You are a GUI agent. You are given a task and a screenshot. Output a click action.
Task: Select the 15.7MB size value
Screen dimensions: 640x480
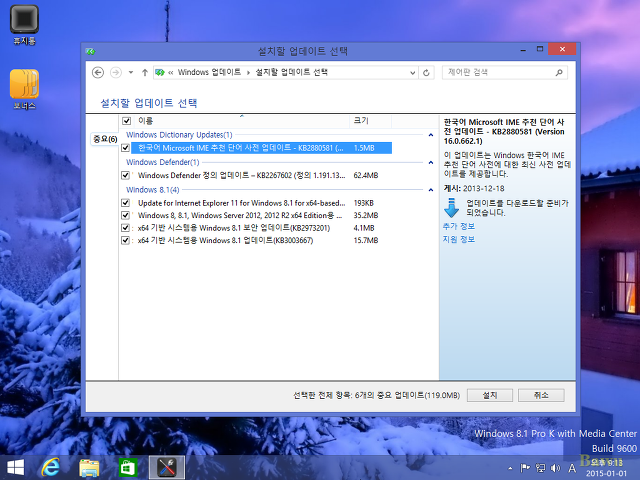[366, 240]
